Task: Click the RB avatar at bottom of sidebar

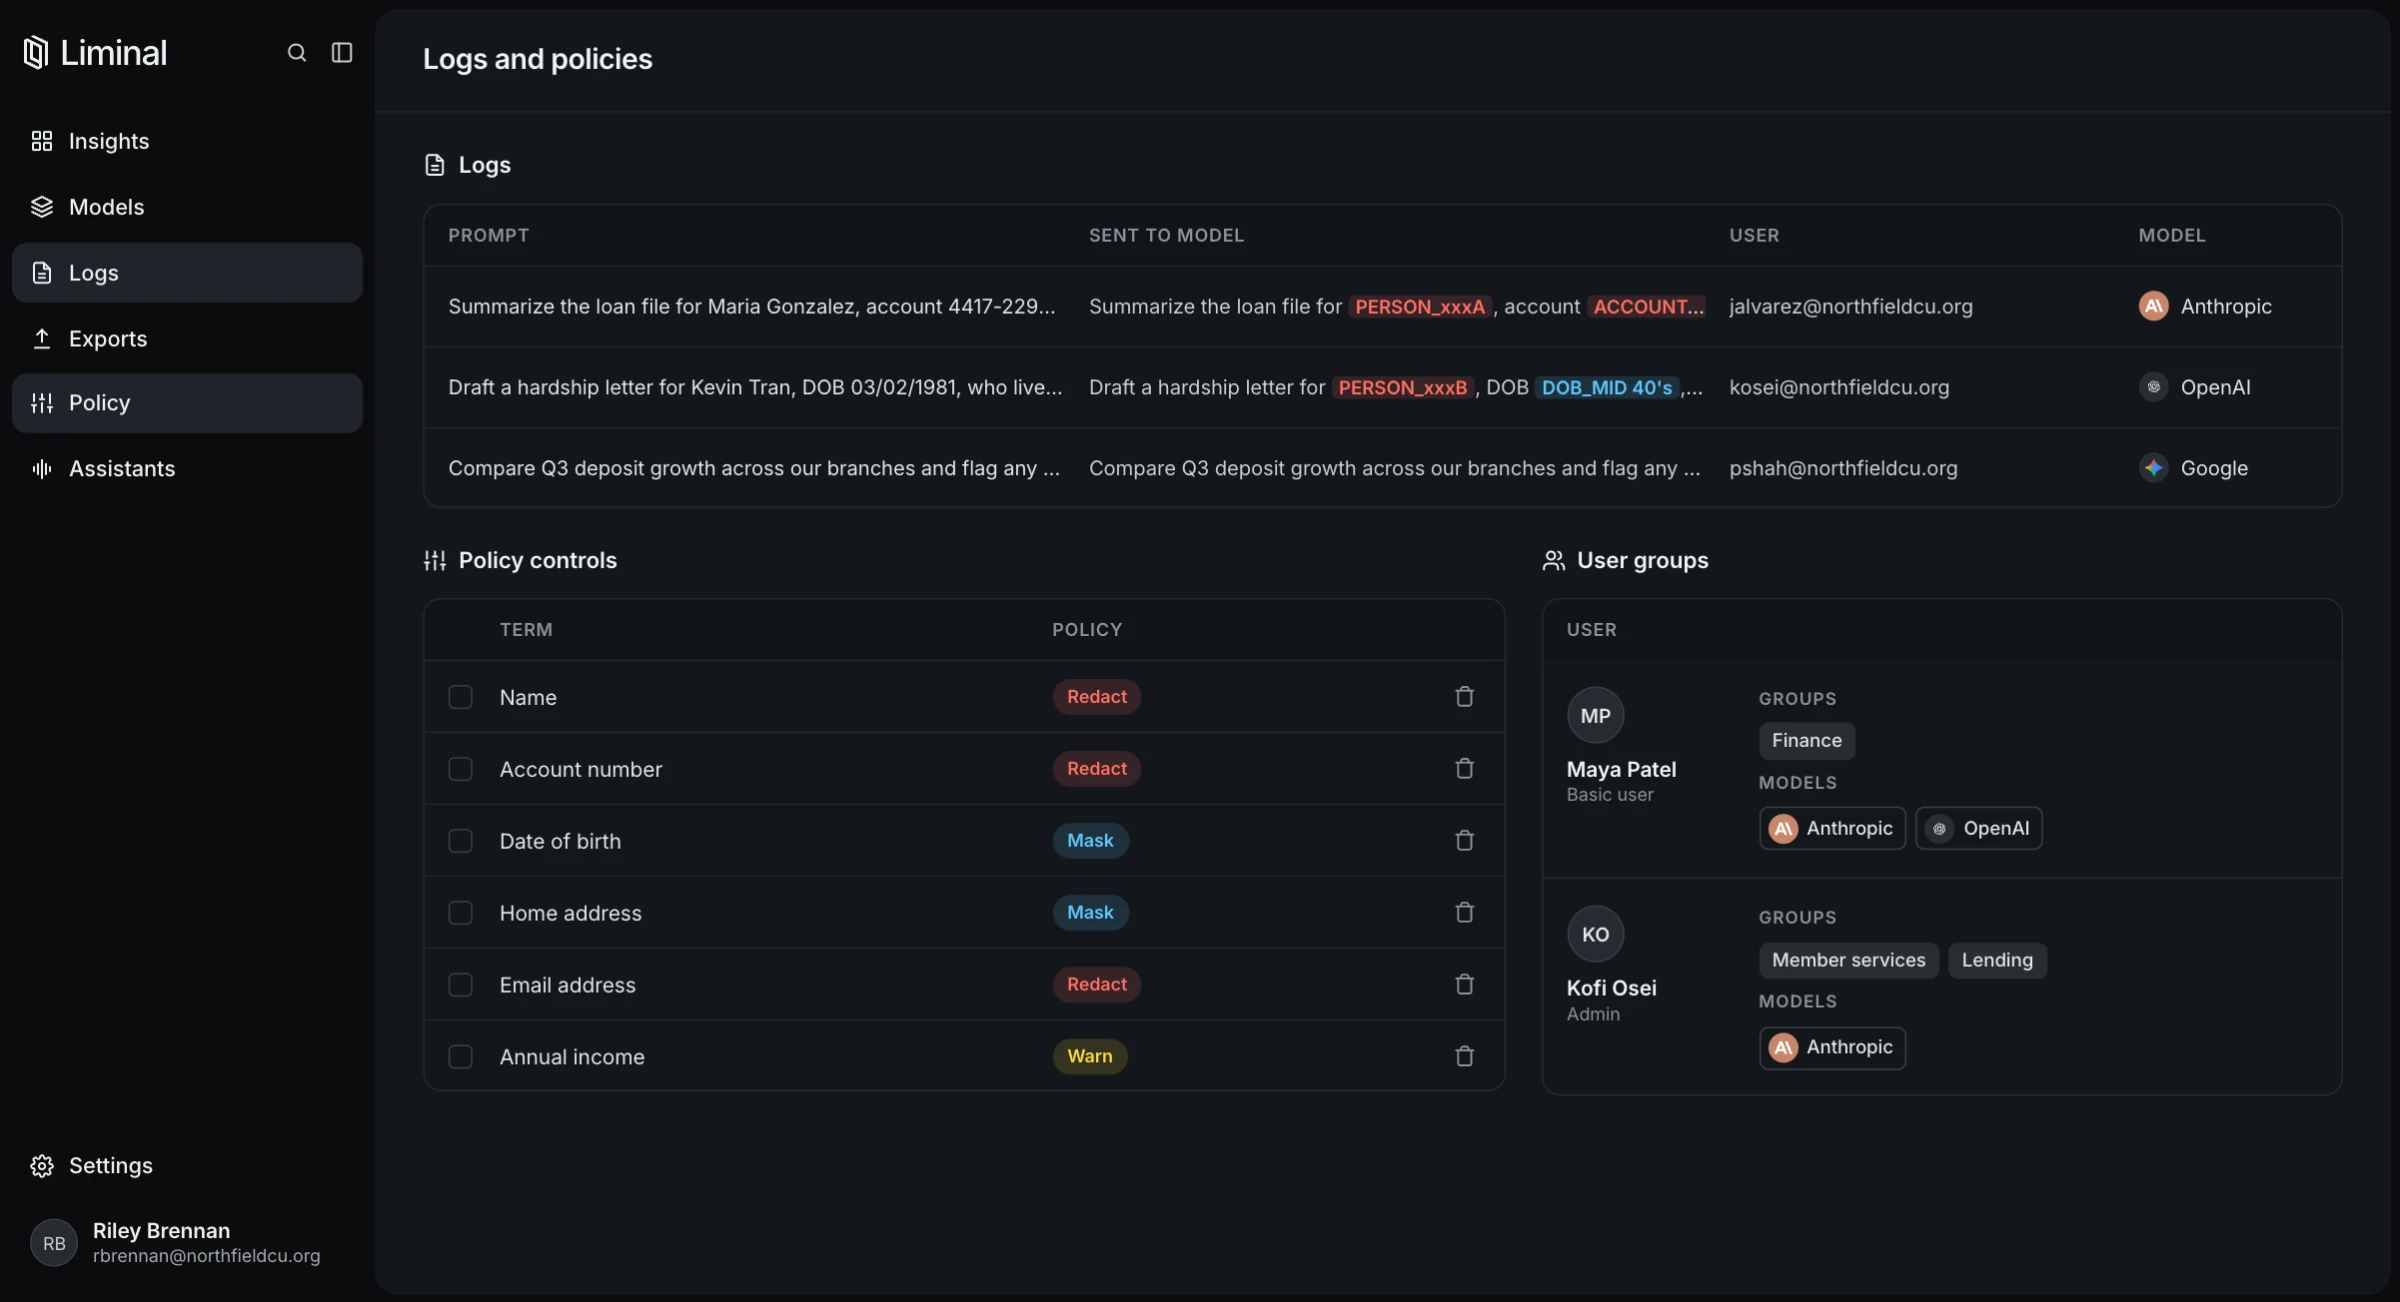Action: point(54,1243)
